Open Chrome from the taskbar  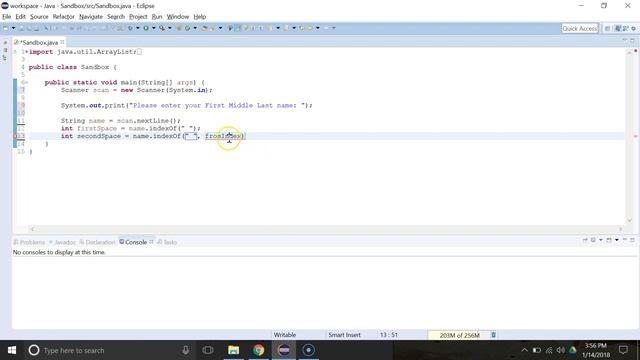pyautogui.click(x=258, y=350)
